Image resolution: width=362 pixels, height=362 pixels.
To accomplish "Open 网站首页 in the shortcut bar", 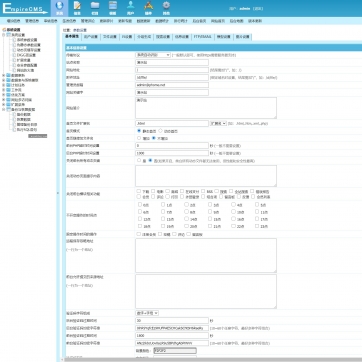I will click(218, 21).
